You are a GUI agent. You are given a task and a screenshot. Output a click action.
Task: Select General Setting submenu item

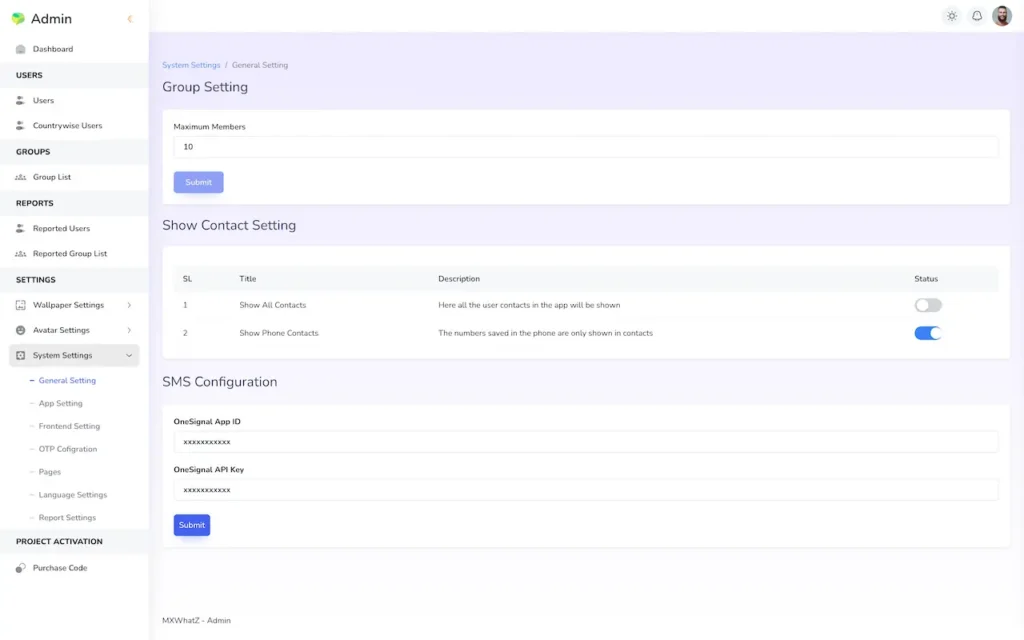click(67, 380)
